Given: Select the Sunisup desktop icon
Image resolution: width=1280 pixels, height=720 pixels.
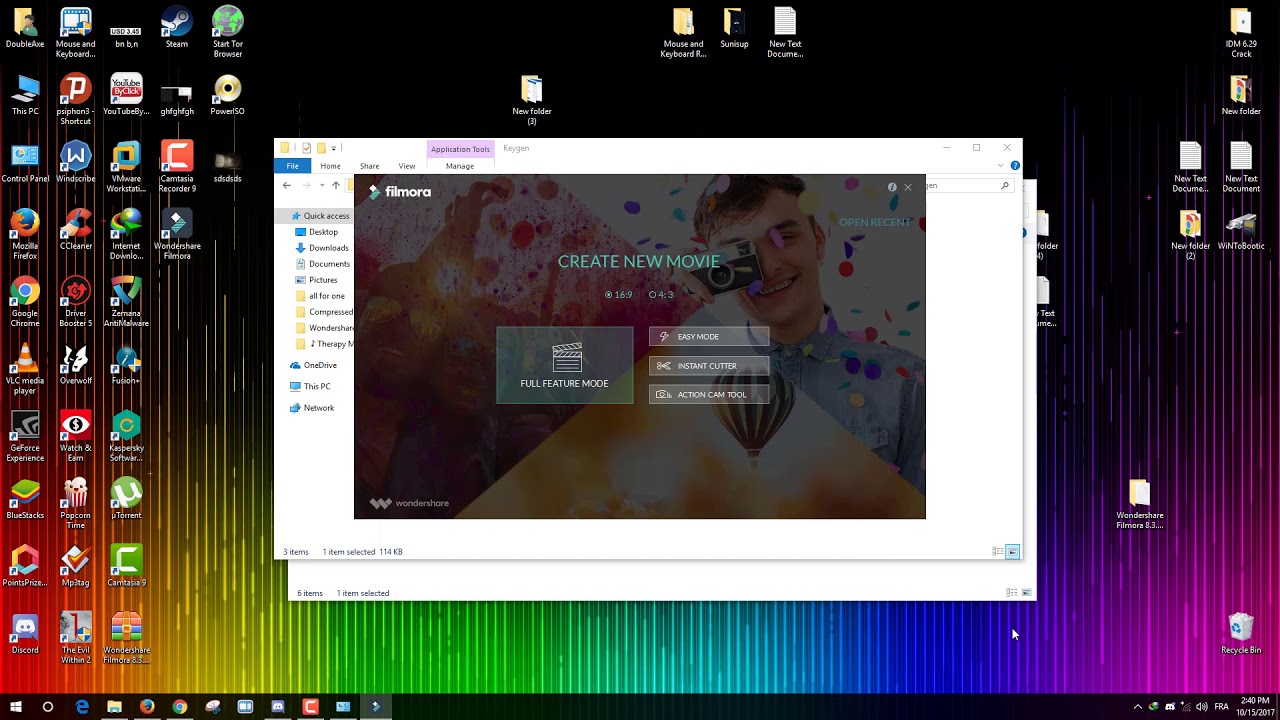Looking at the screenshot, I should pos(734,27).
